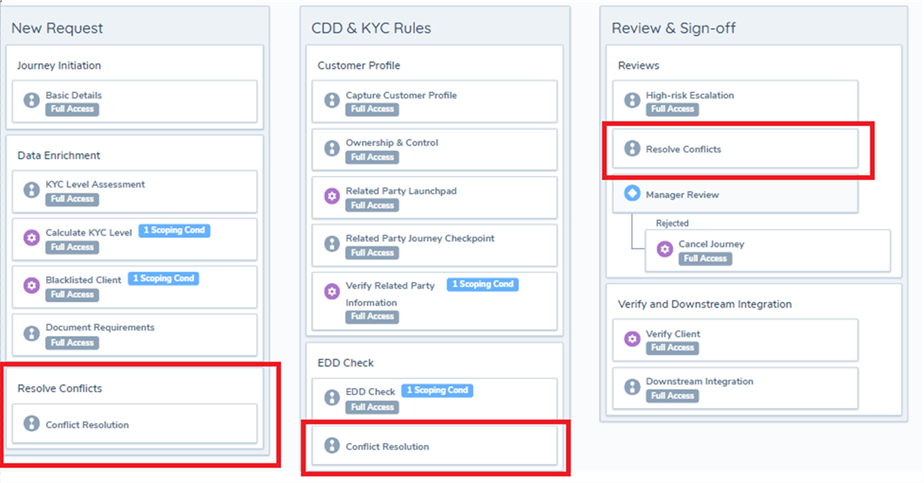The image size is (924, 483).
Task: Select Resolve Conflicts task under Reviews
Action: pos(683,149)
